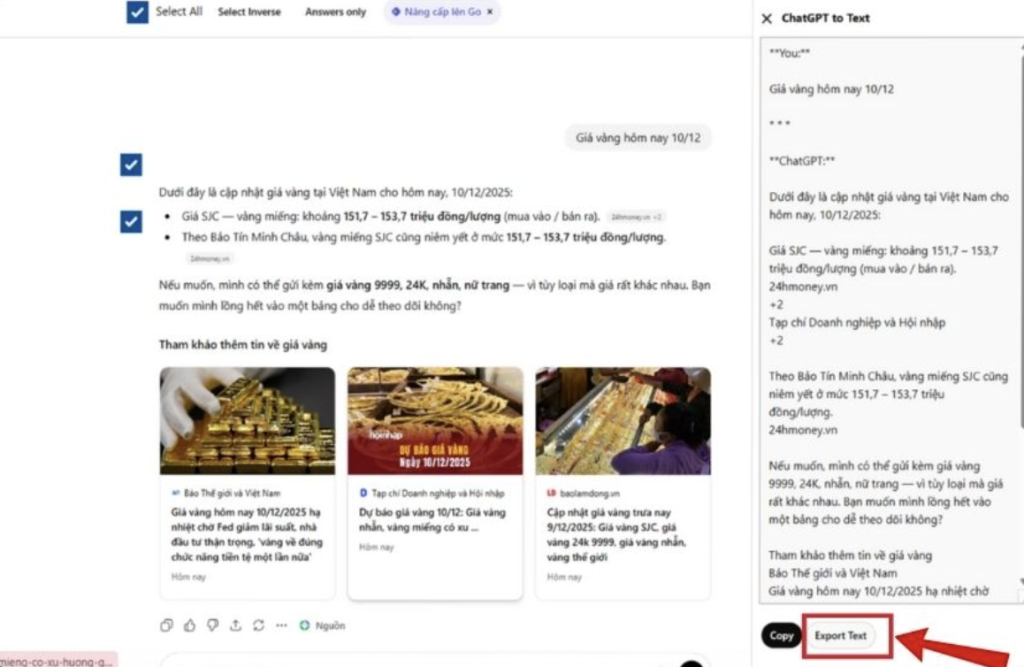Click the thumbs down icon

pyautogui.click(x=213, y=625)
